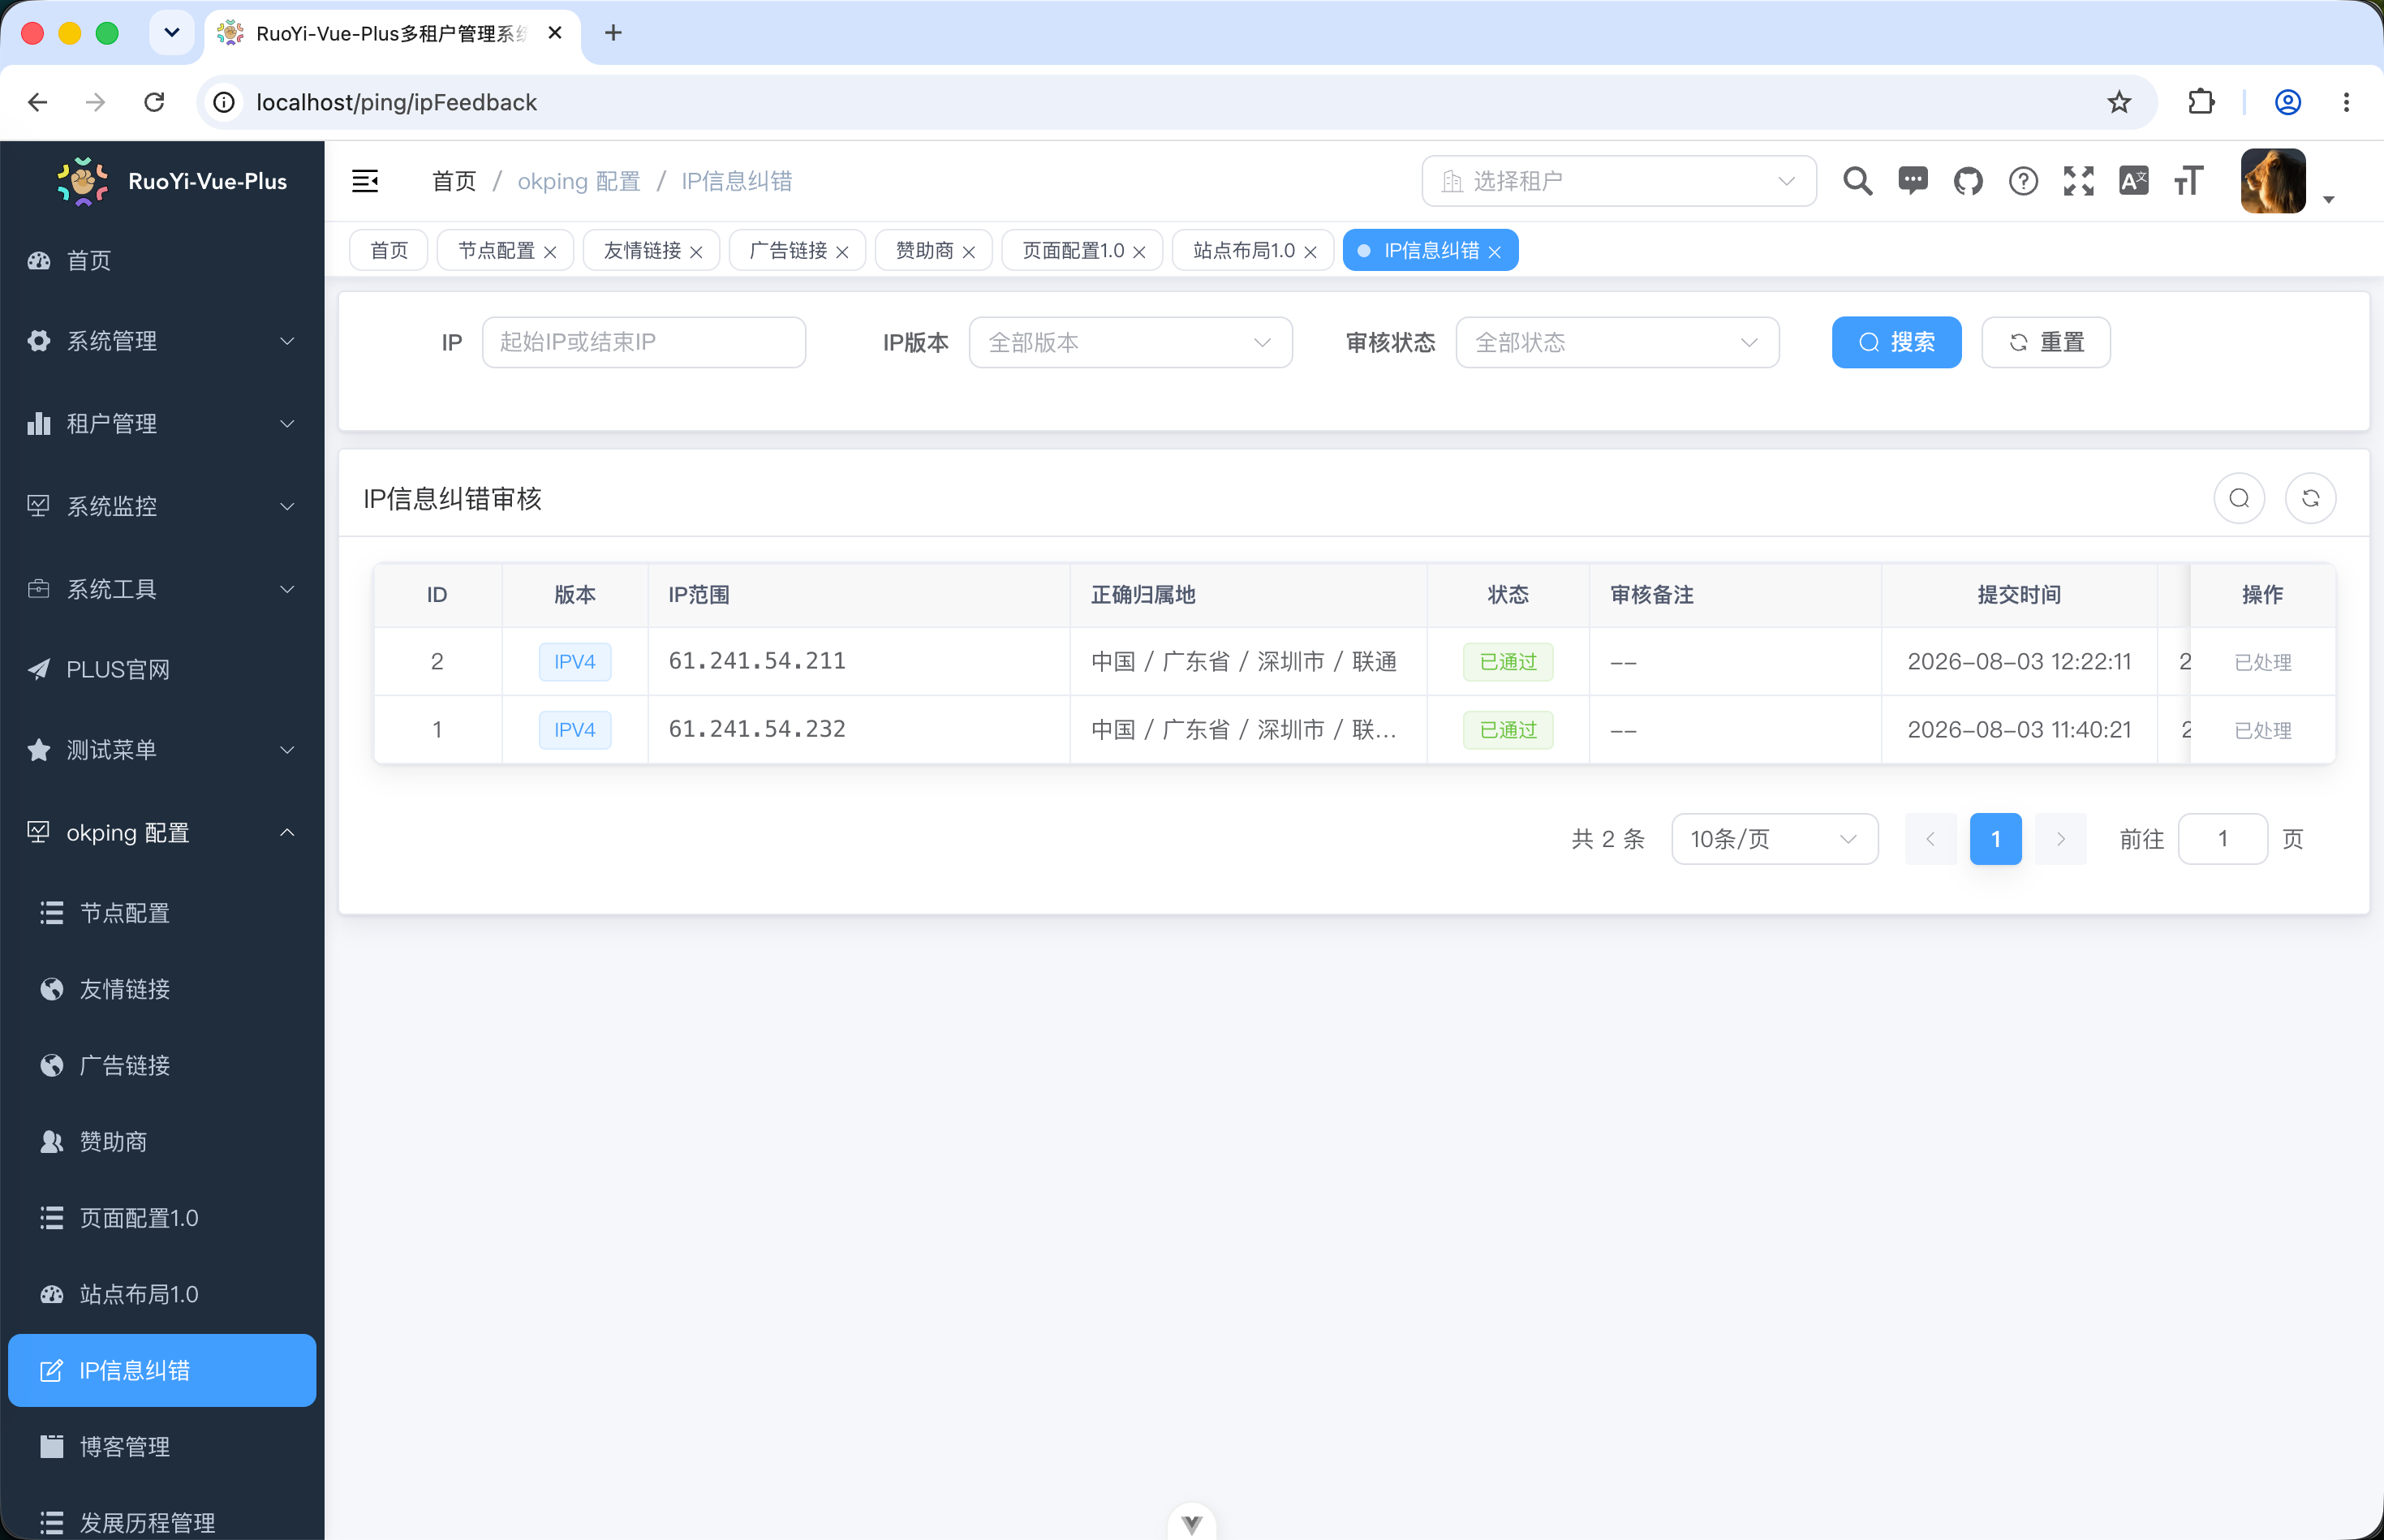Open 广告链接 in the sidebar

tap(162, 1065)
